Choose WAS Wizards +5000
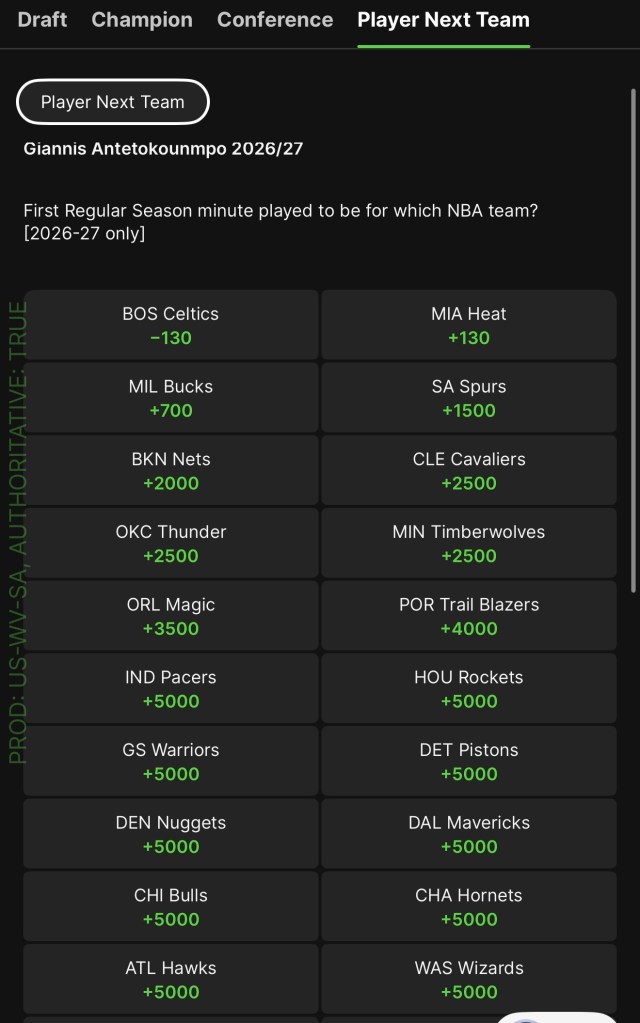Image resolution: width=640 pixels, height=1023 pixels. [468, 979]
